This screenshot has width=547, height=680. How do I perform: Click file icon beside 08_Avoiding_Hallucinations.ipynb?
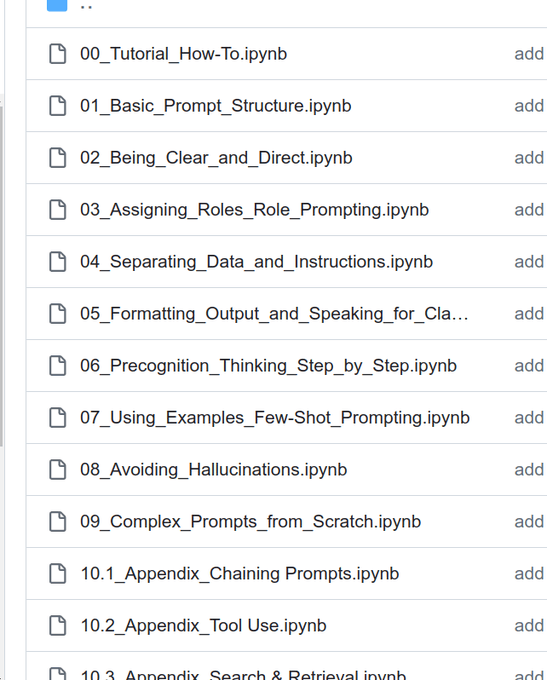coord(57,470)
